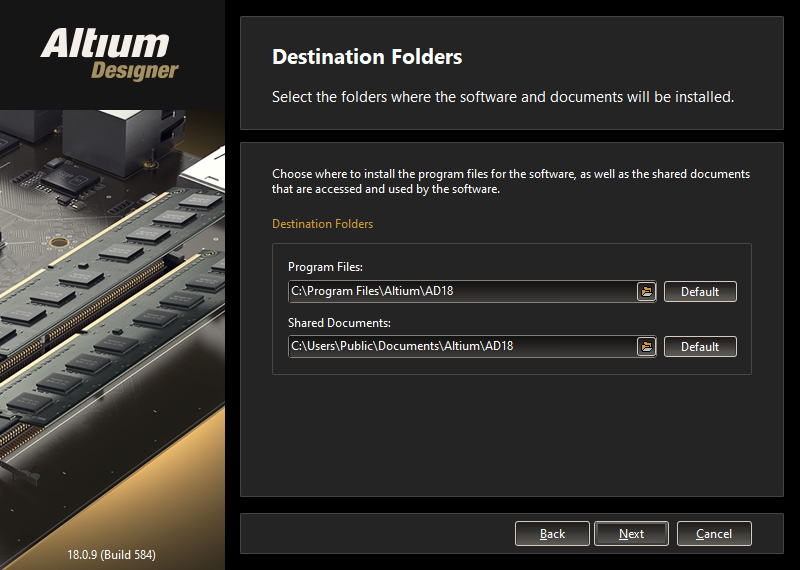
Task: Open folder browser for Program Files path
Action: 646,291
